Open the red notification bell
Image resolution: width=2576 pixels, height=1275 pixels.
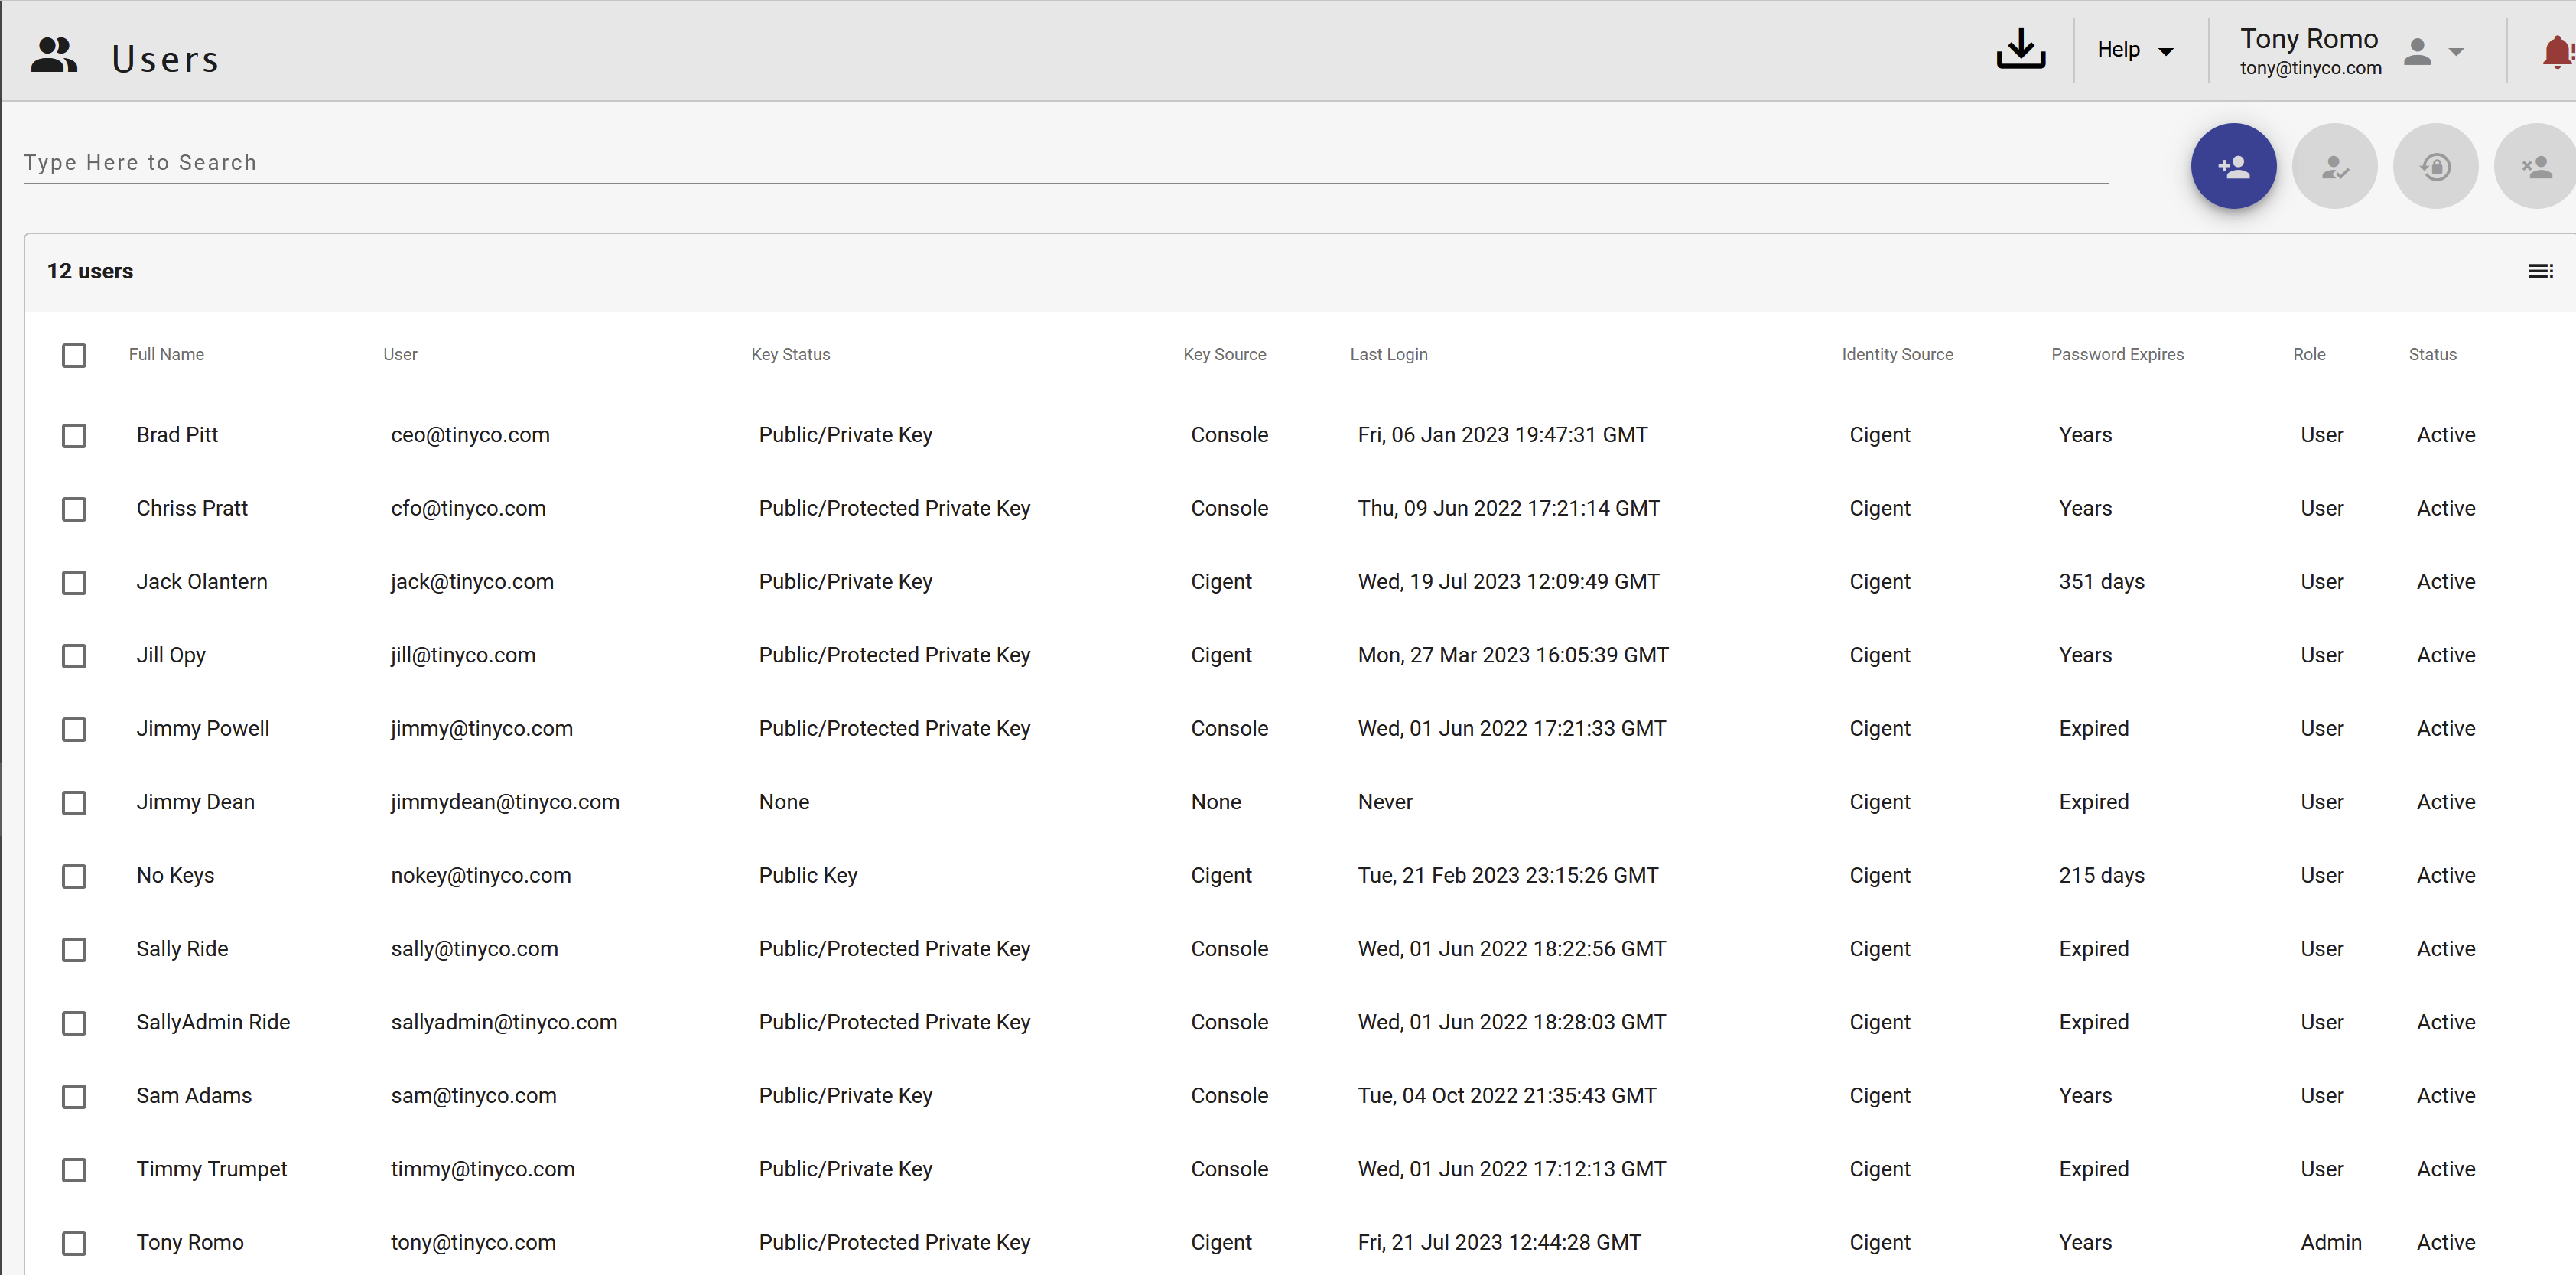tap(2556, 51)
